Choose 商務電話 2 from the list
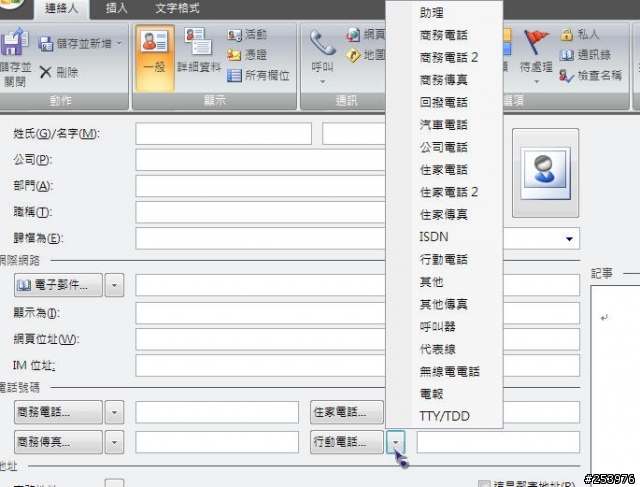This screenshot has height=487, width=640. pos(444,58)
